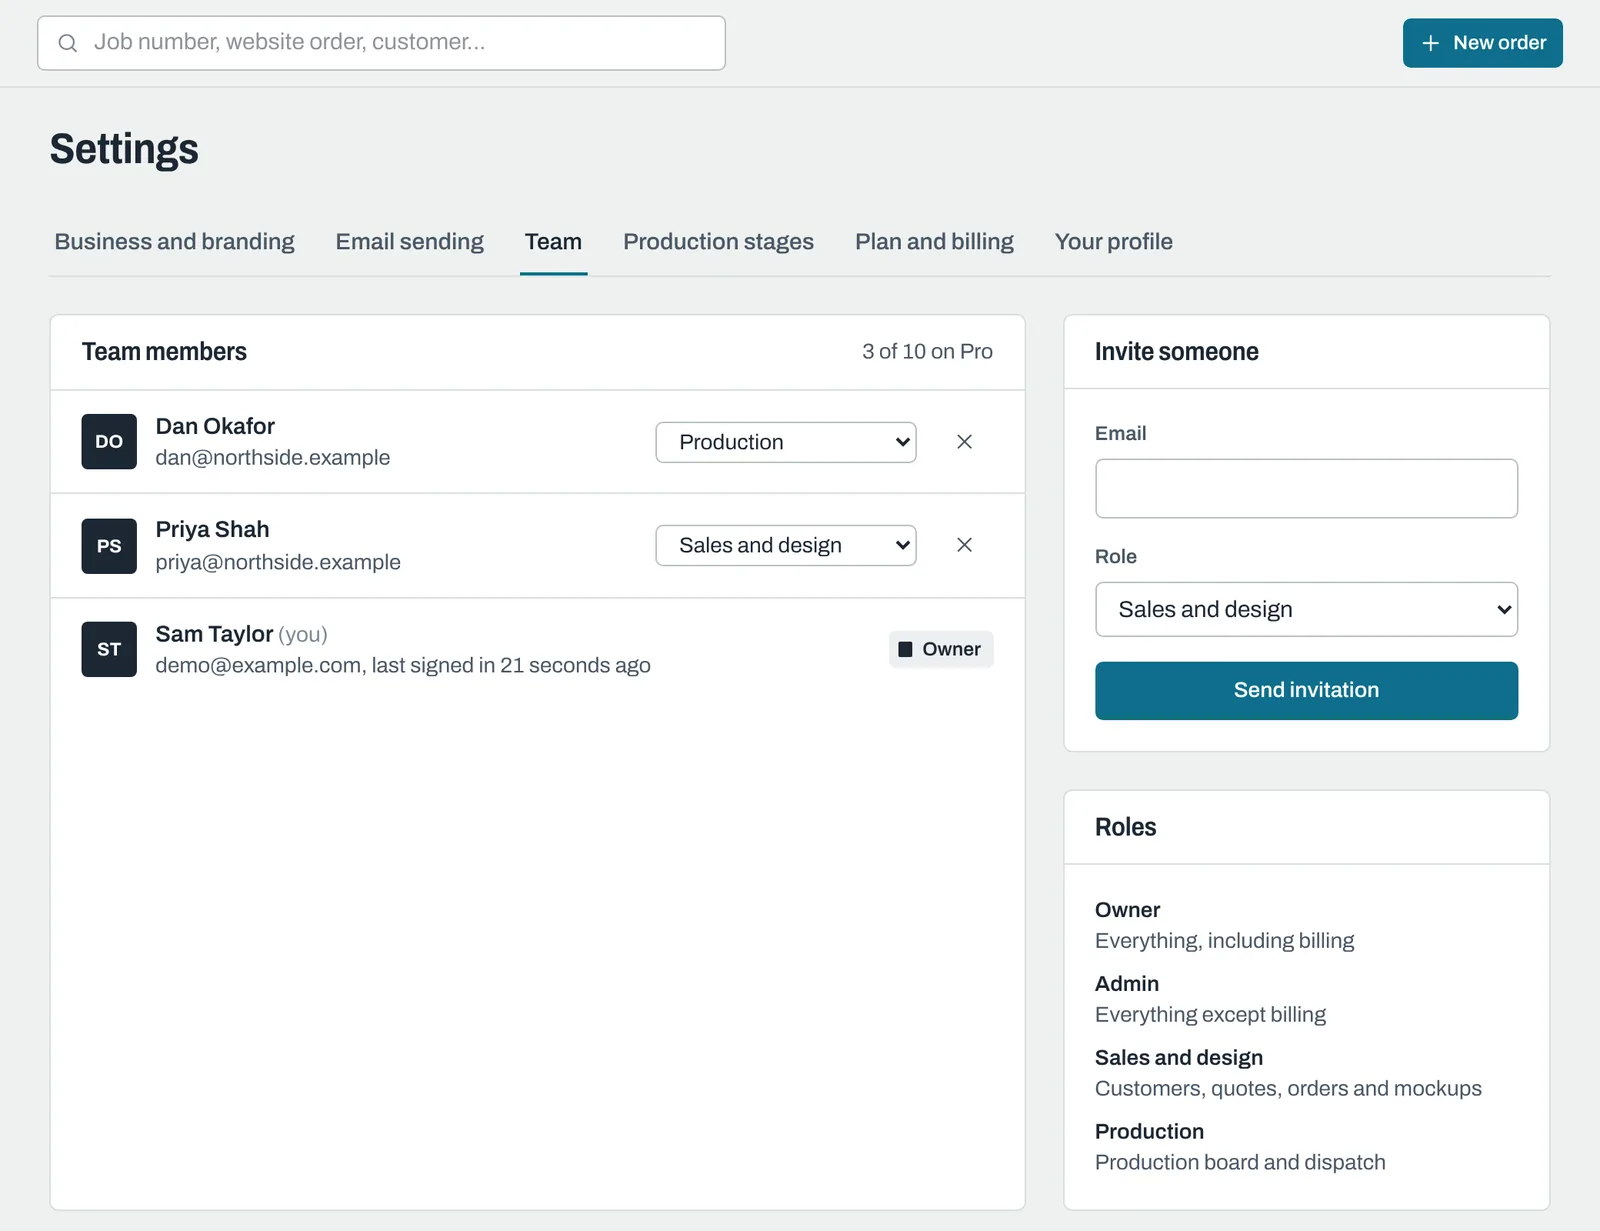This screenshot has width=1600, height=1231.
Task: Click Everything, including billing text
Action: point(1224,941)
